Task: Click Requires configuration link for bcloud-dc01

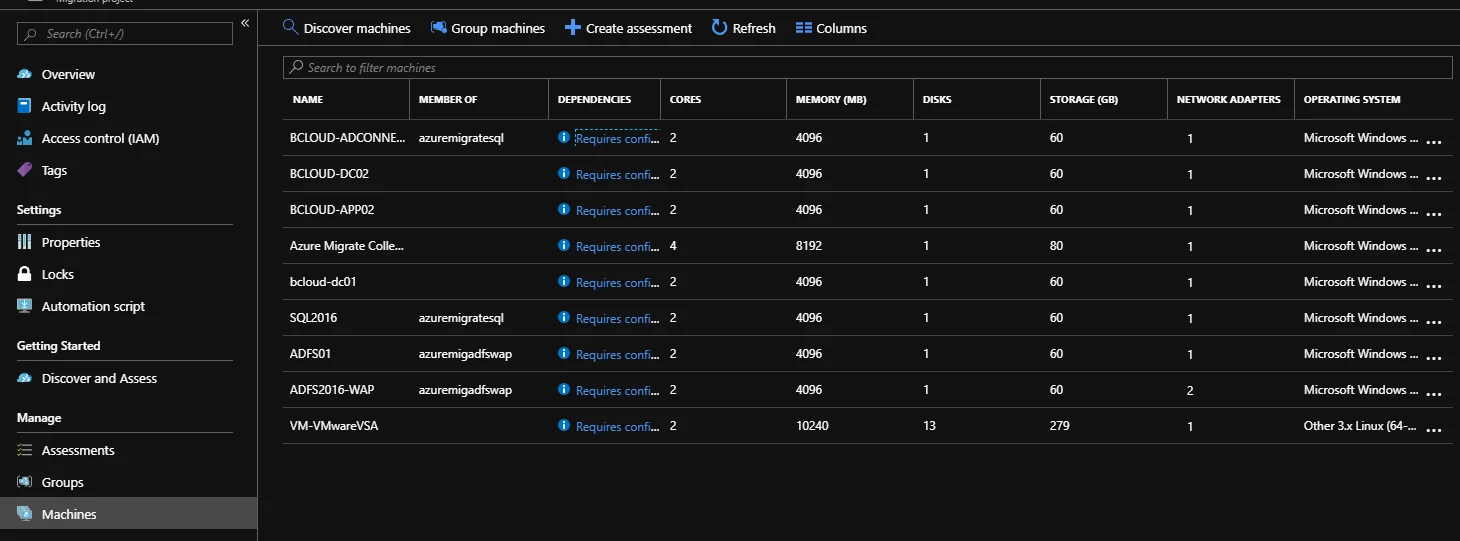Action: pyautogui.click(x=617, y=283)
